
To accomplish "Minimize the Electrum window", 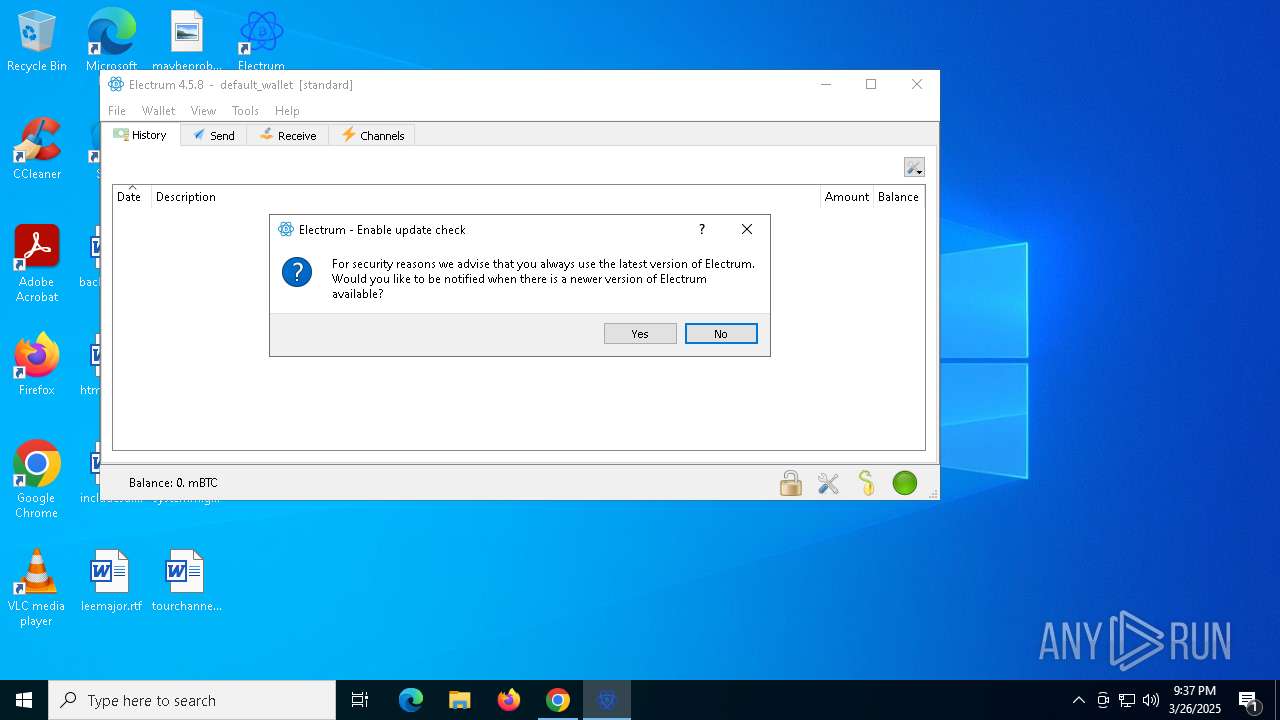I will click(x=826, y=85).
